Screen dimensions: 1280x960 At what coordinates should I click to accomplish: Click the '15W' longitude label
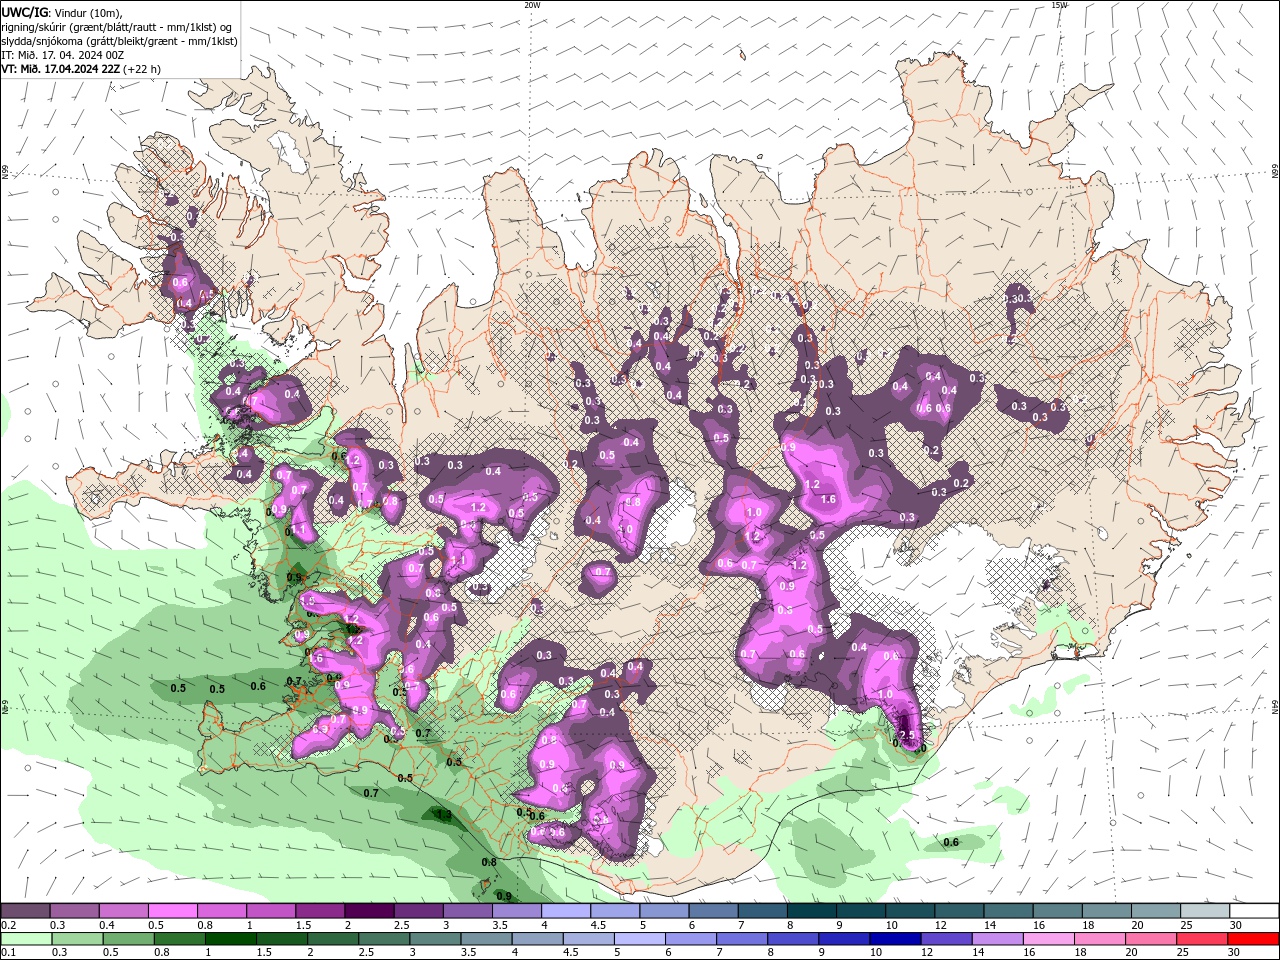point(1059,5)
